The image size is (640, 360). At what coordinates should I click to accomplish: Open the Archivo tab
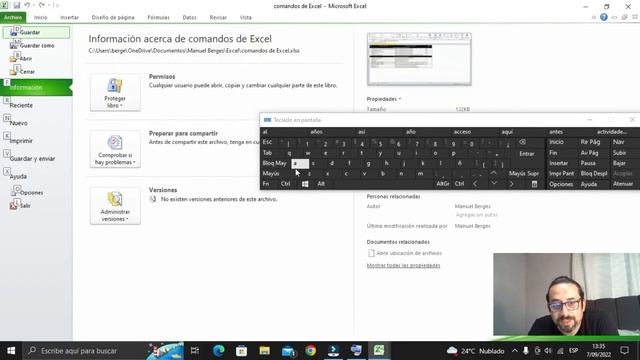pos(13,17)
